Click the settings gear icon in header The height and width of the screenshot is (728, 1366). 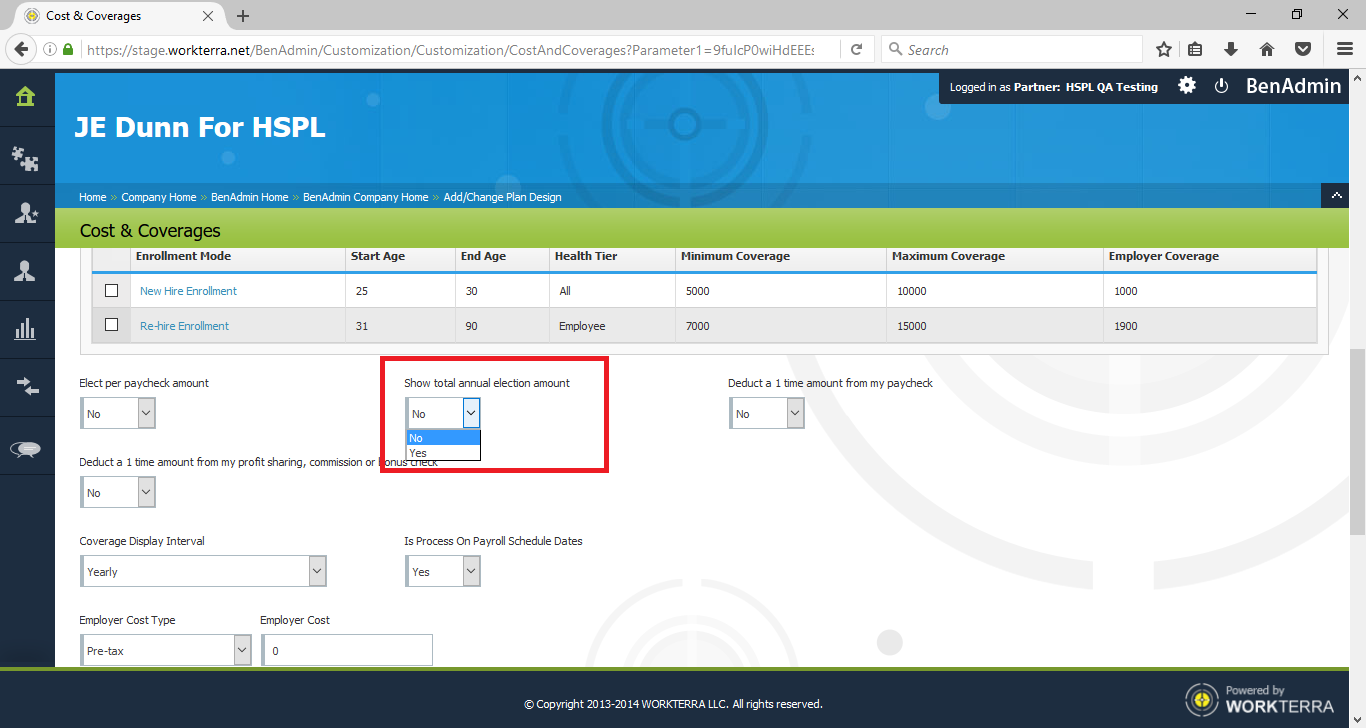point(1187,86)
